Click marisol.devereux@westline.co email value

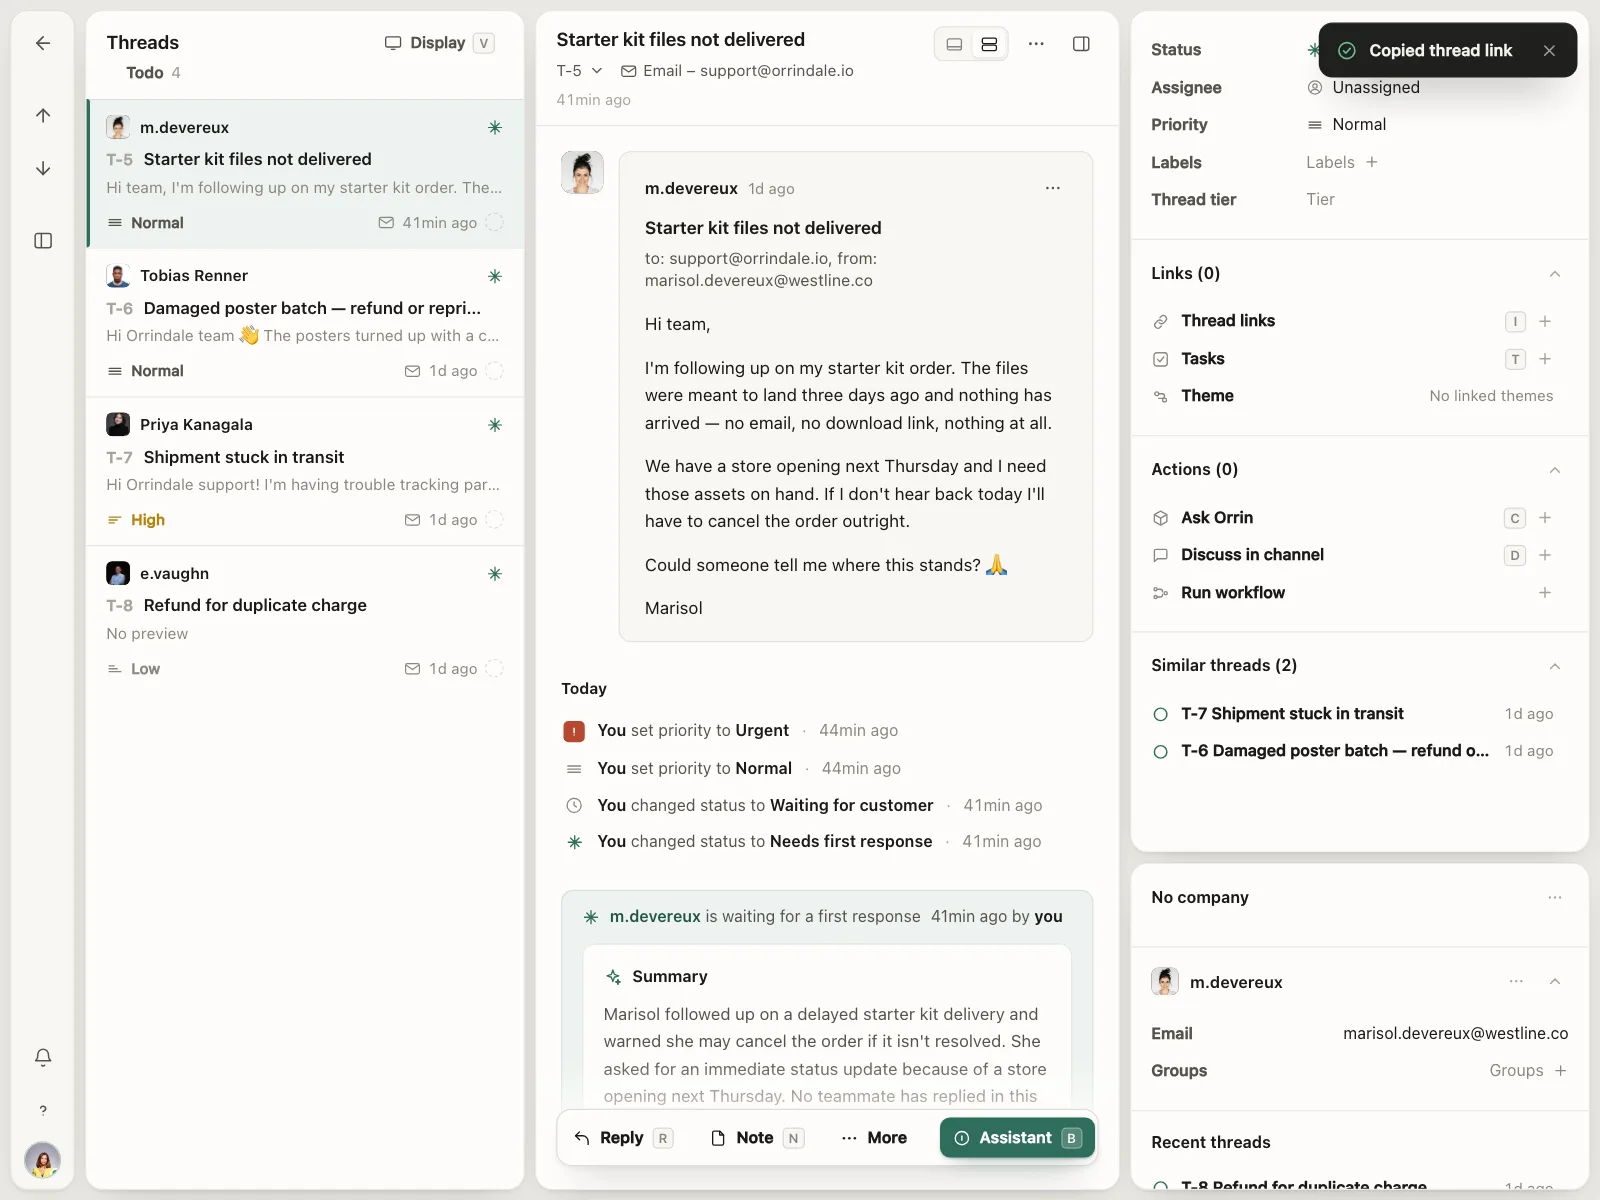pyautogui.click(x=1455, y=1034)
